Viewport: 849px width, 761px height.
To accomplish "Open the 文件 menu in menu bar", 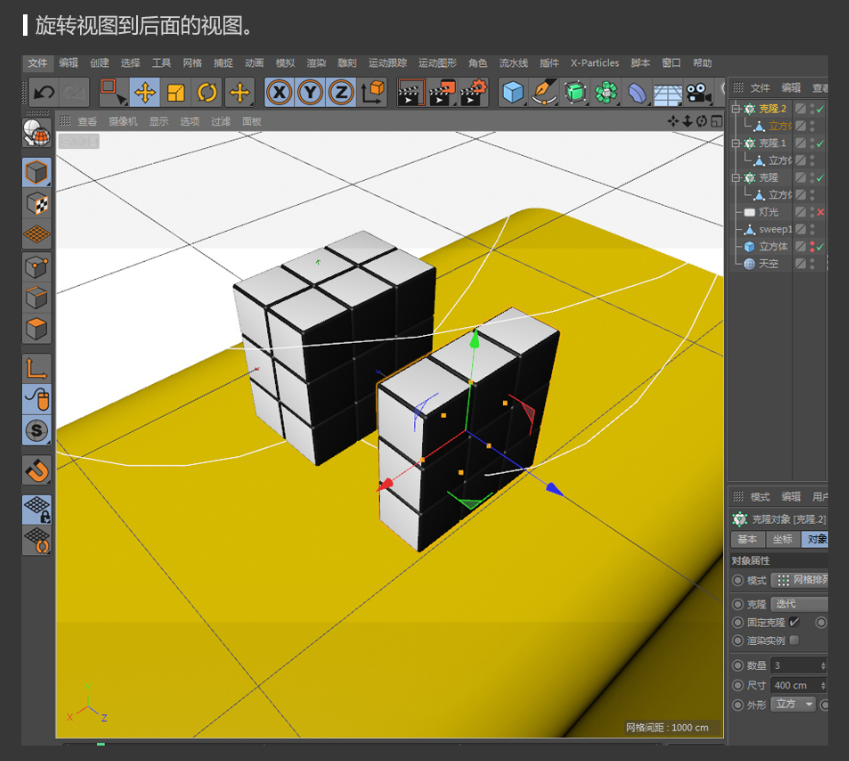I will (x=37, y=63).
